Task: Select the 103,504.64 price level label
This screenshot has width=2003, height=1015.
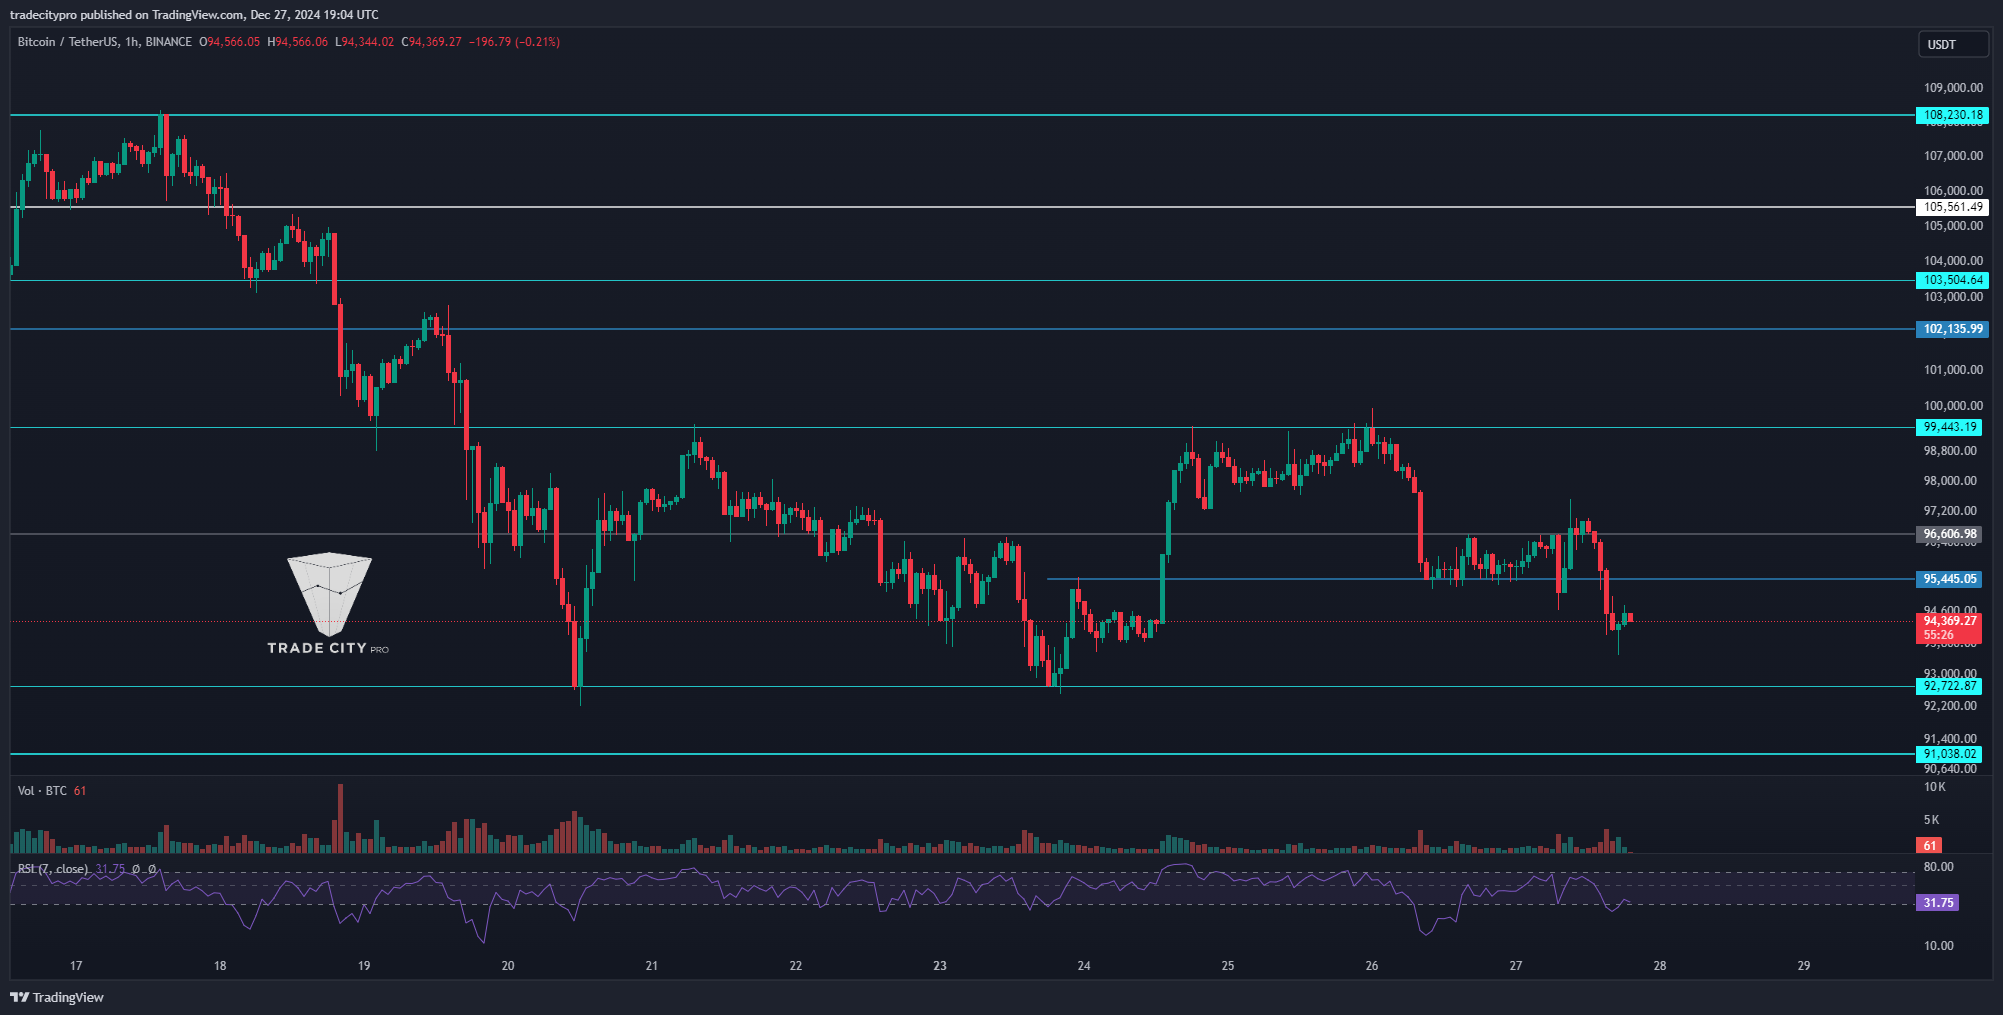Action: (1952, 280)
